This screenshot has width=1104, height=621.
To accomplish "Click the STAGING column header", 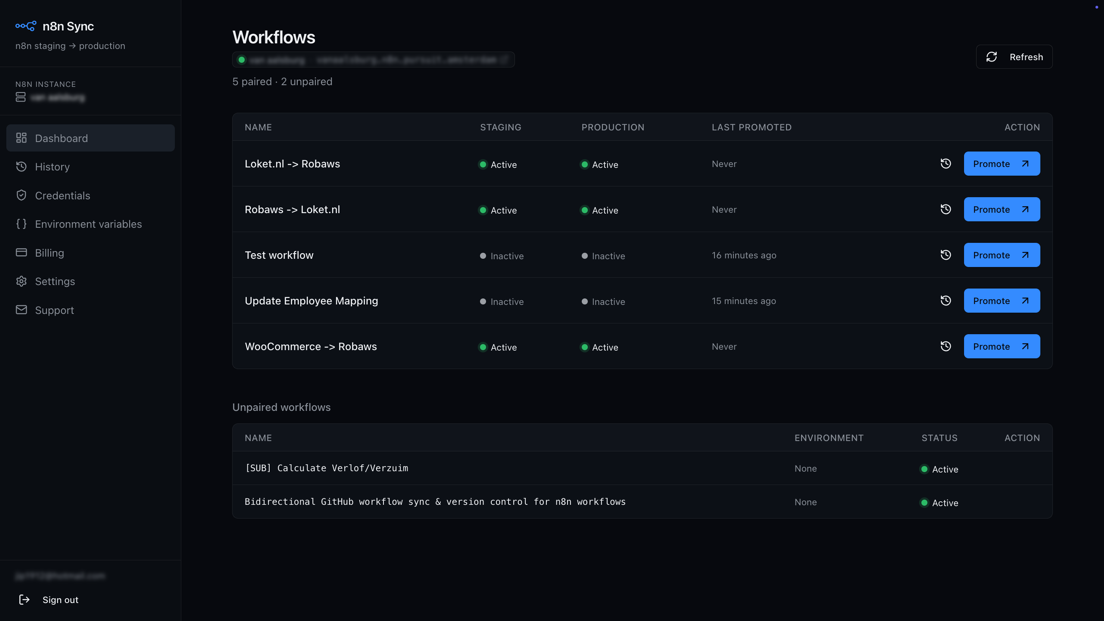I will coord(501,127).
